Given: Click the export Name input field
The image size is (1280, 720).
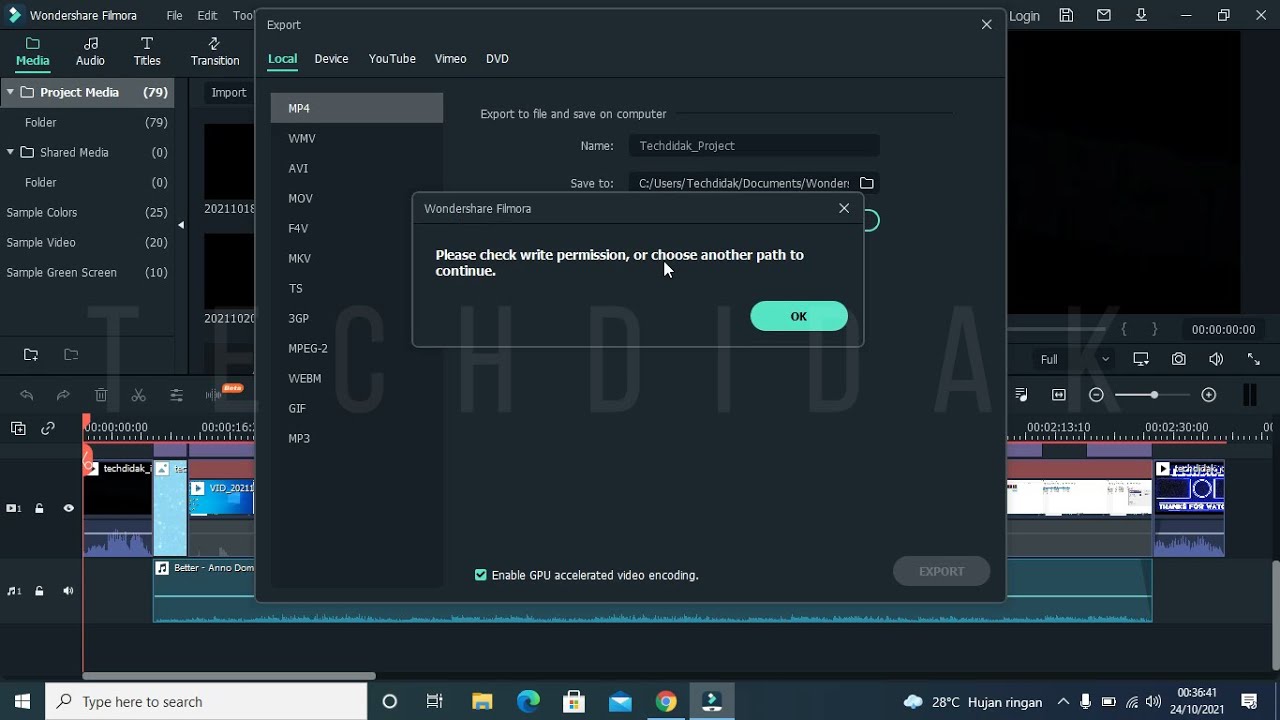Looking at the screenshot, I should pyautogui.click(x=754, y=146).
